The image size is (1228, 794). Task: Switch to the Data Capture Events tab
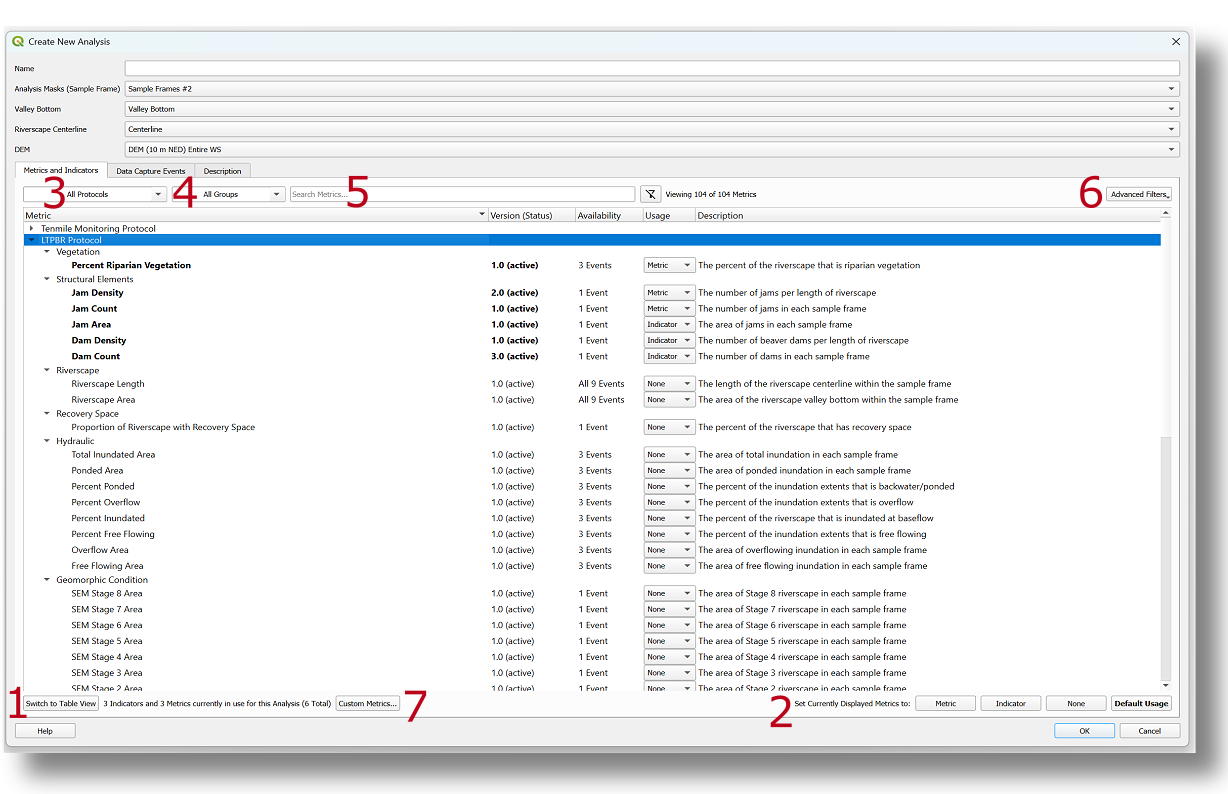(150, 171)
